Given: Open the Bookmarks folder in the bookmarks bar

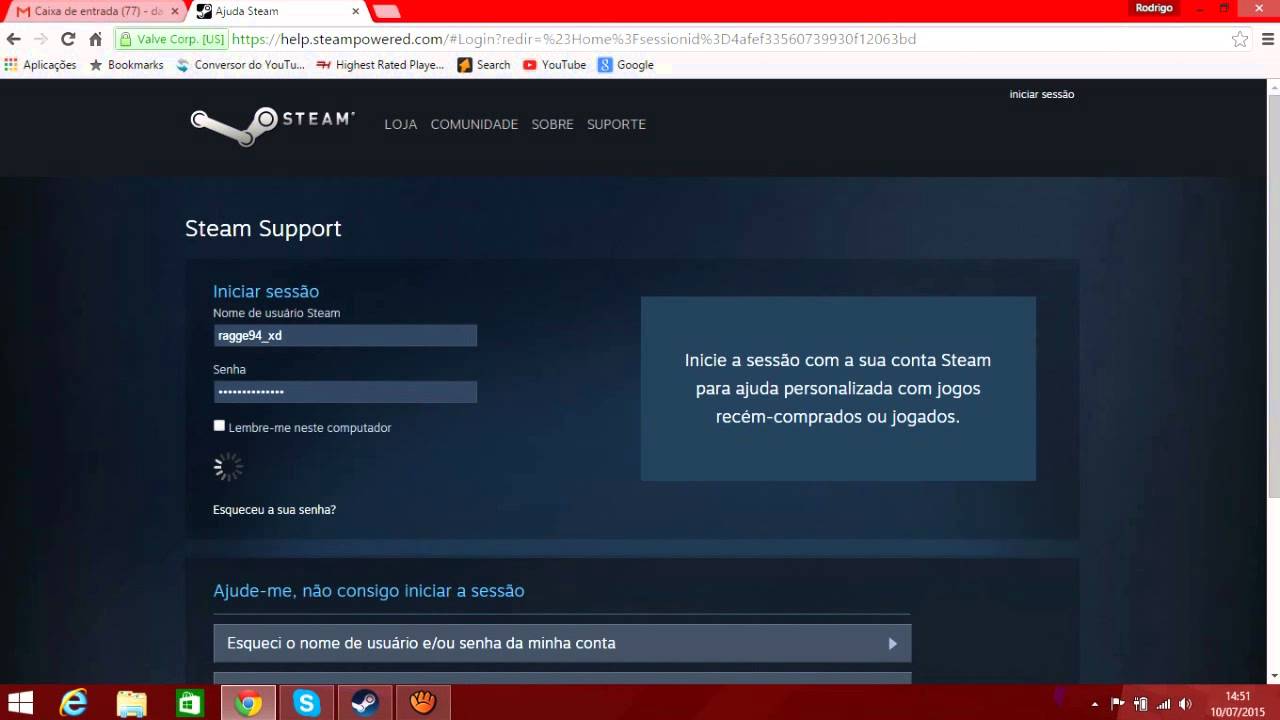Looking at the screenshot, I should coord(126,65).
